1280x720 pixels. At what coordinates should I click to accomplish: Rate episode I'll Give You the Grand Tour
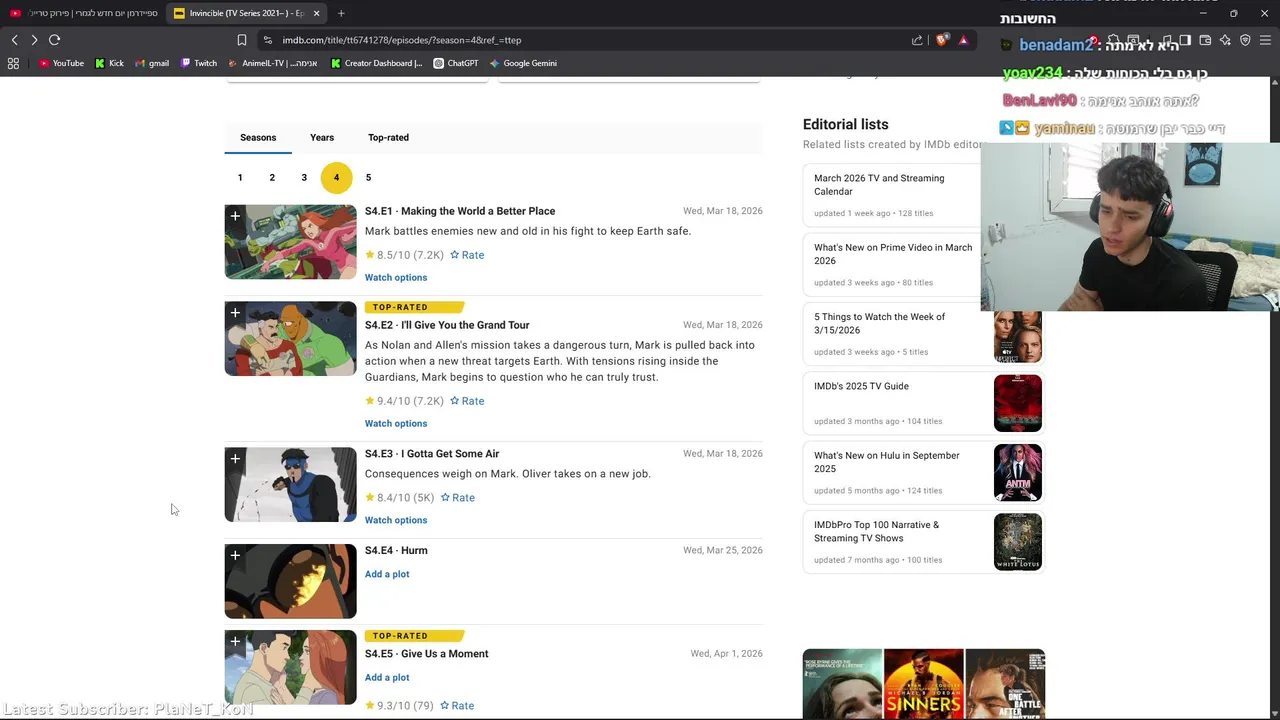[x=467, y=401]
